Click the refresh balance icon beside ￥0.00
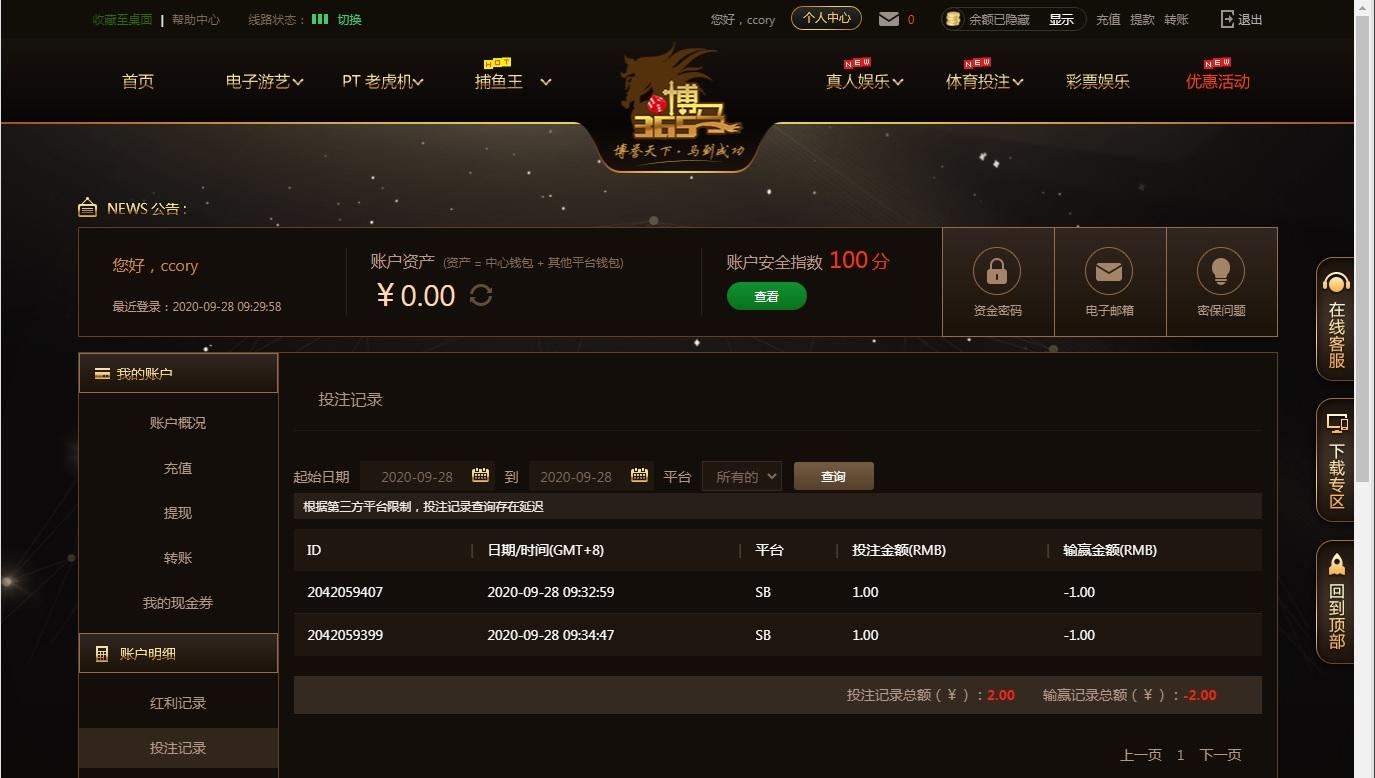Screen dimensions: 1375x778 [481, 295]
